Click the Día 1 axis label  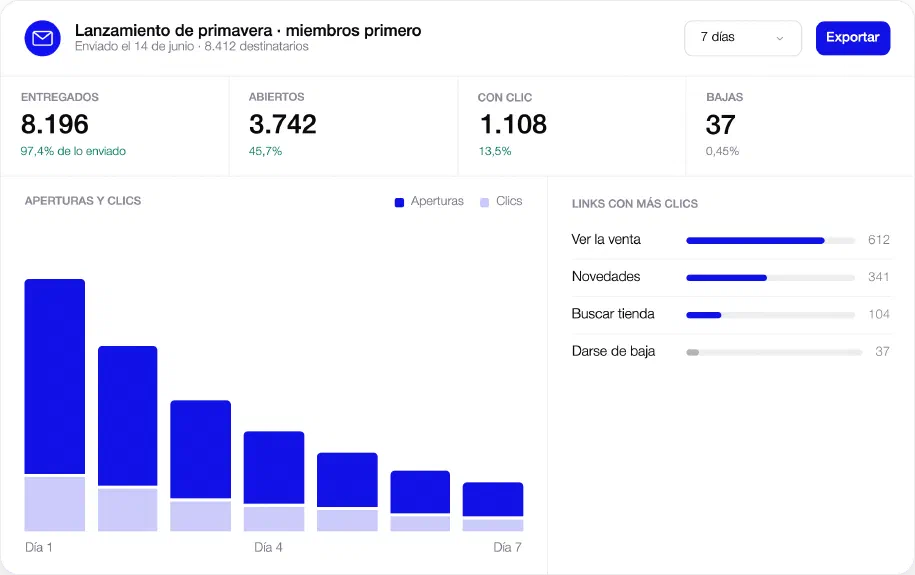tap(39, 548)
